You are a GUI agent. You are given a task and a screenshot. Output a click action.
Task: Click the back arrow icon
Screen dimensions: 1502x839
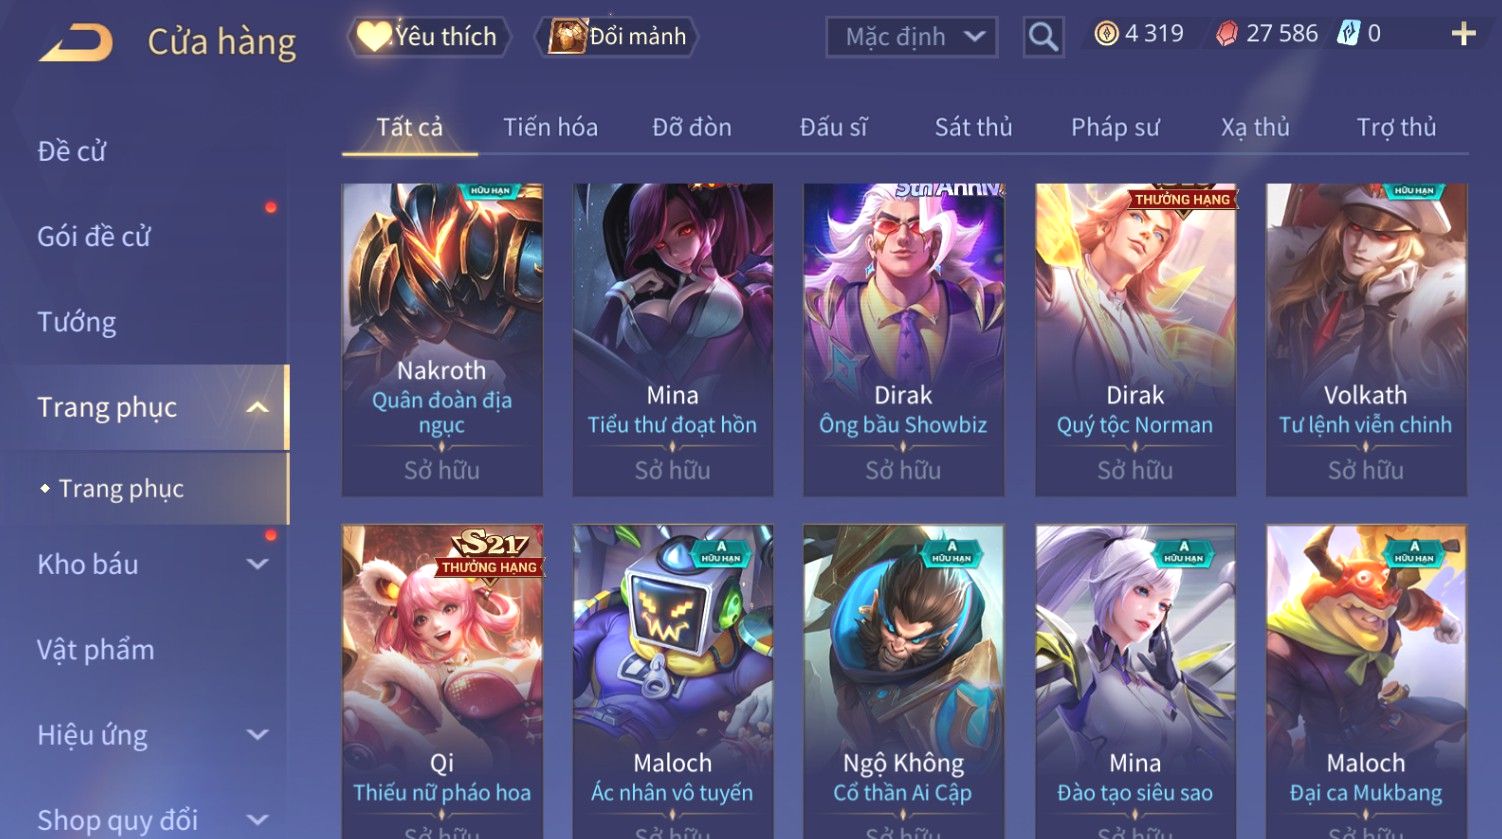(x=76, y=43)
